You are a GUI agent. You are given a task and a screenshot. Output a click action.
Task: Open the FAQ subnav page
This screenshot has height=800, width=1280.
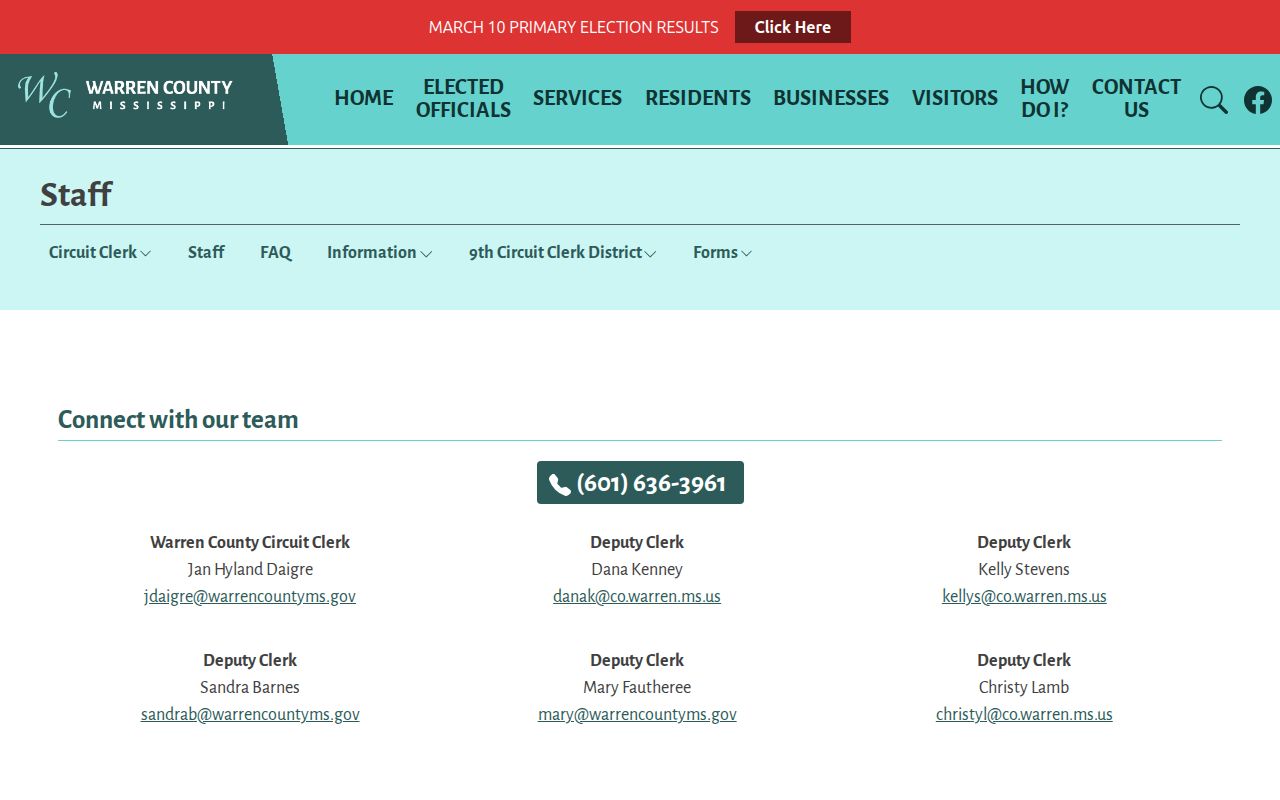[x=276, y=253]
